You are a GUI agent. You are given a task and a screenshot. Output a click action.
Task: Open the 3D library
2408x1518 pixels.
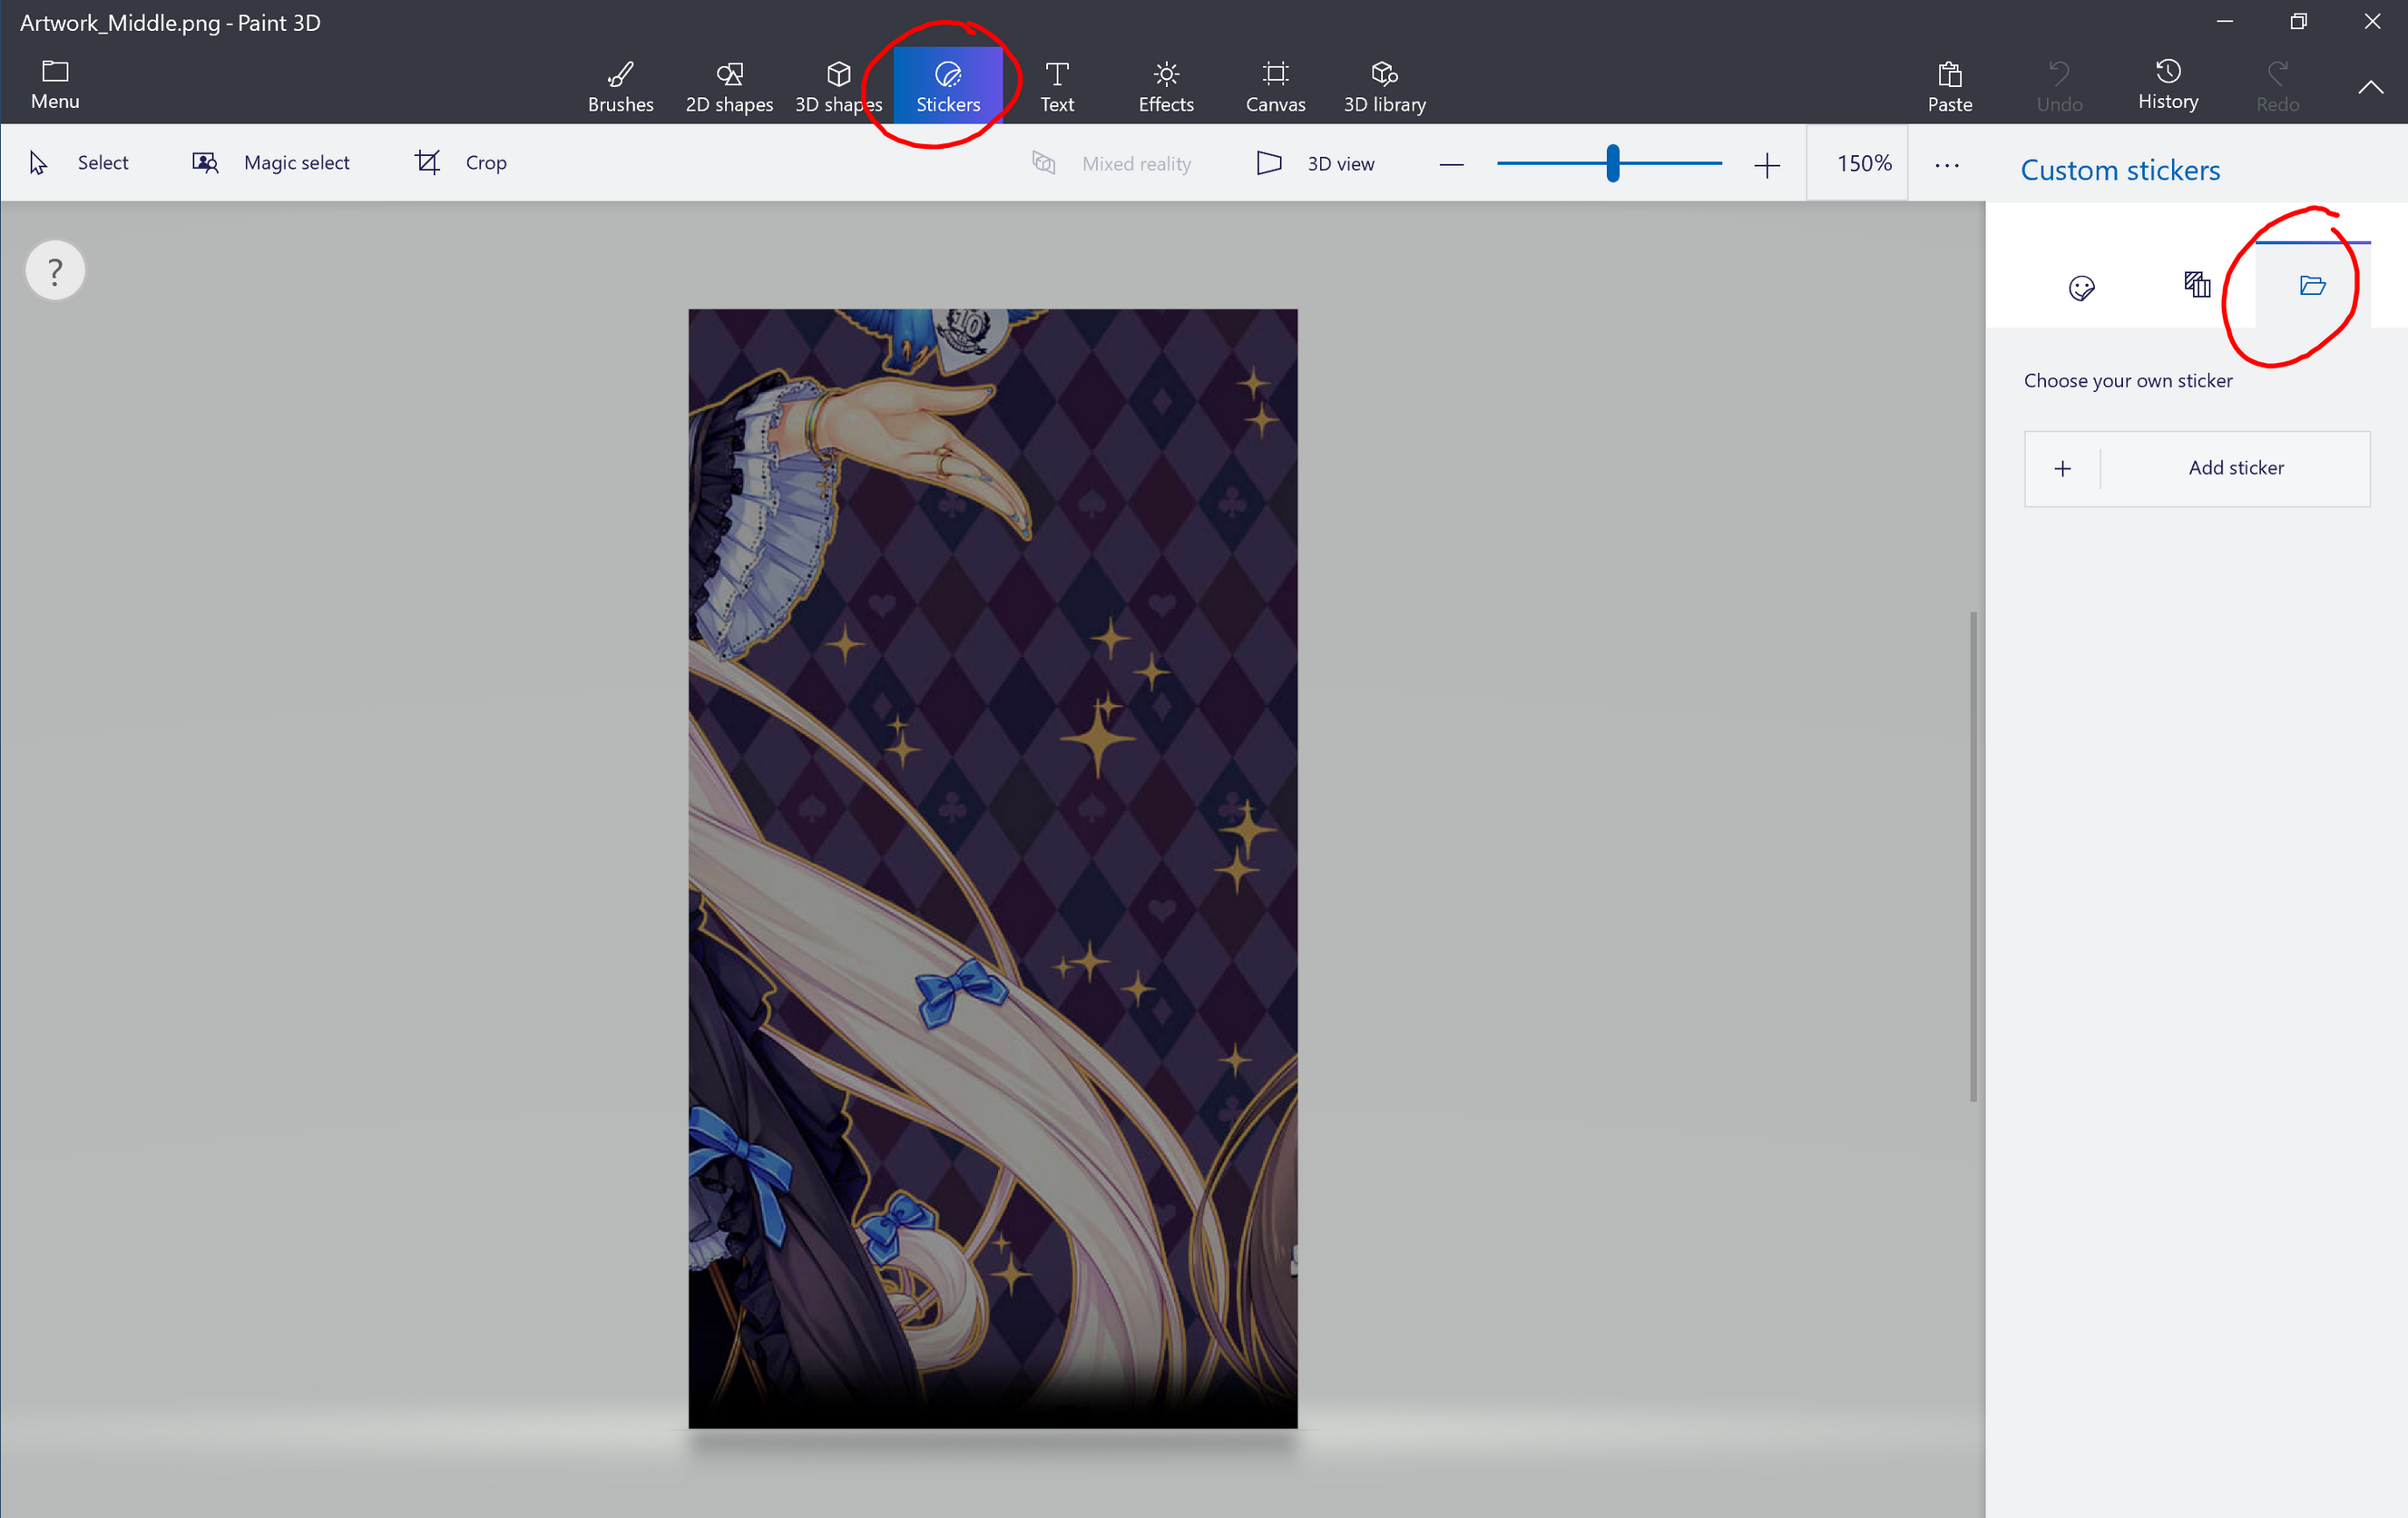[1384, 86]
